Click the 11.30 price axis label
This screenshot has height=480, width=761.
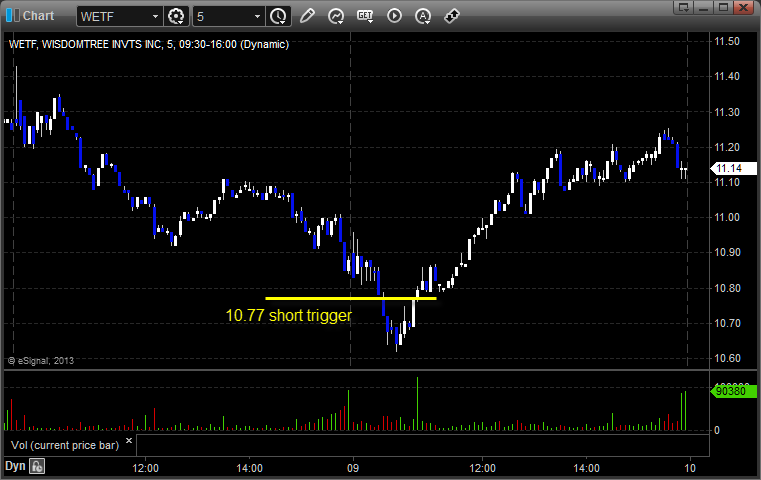point(727,112)
